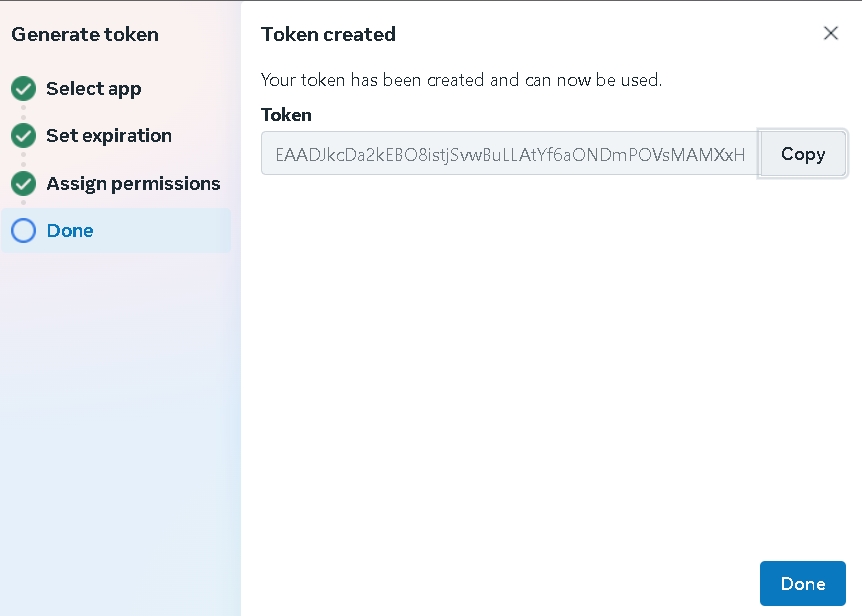Screen dimensions: 862x616
Task: Click dotted connector between Select app and Set expiration
Action: point(23,112)
